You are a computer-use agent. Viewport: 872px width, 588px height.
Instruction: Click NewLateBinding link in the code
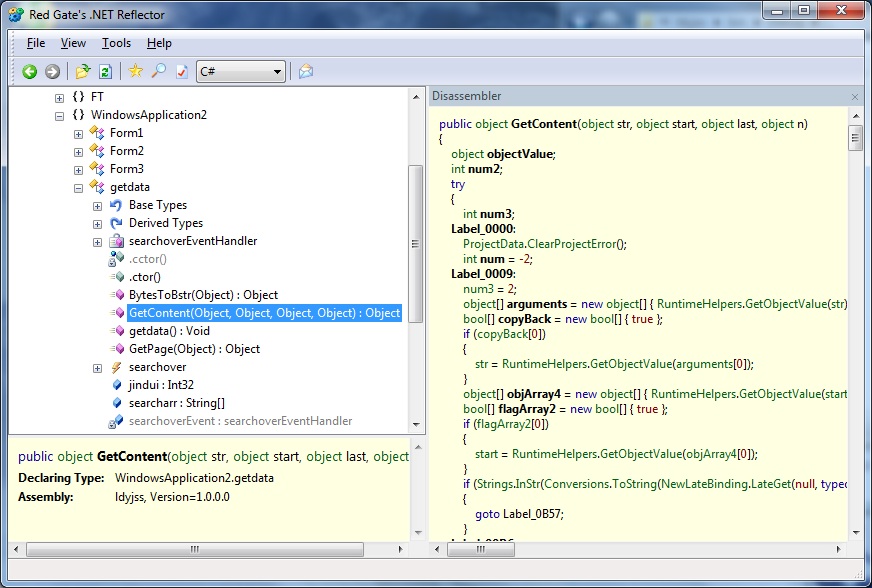[703, 484]
